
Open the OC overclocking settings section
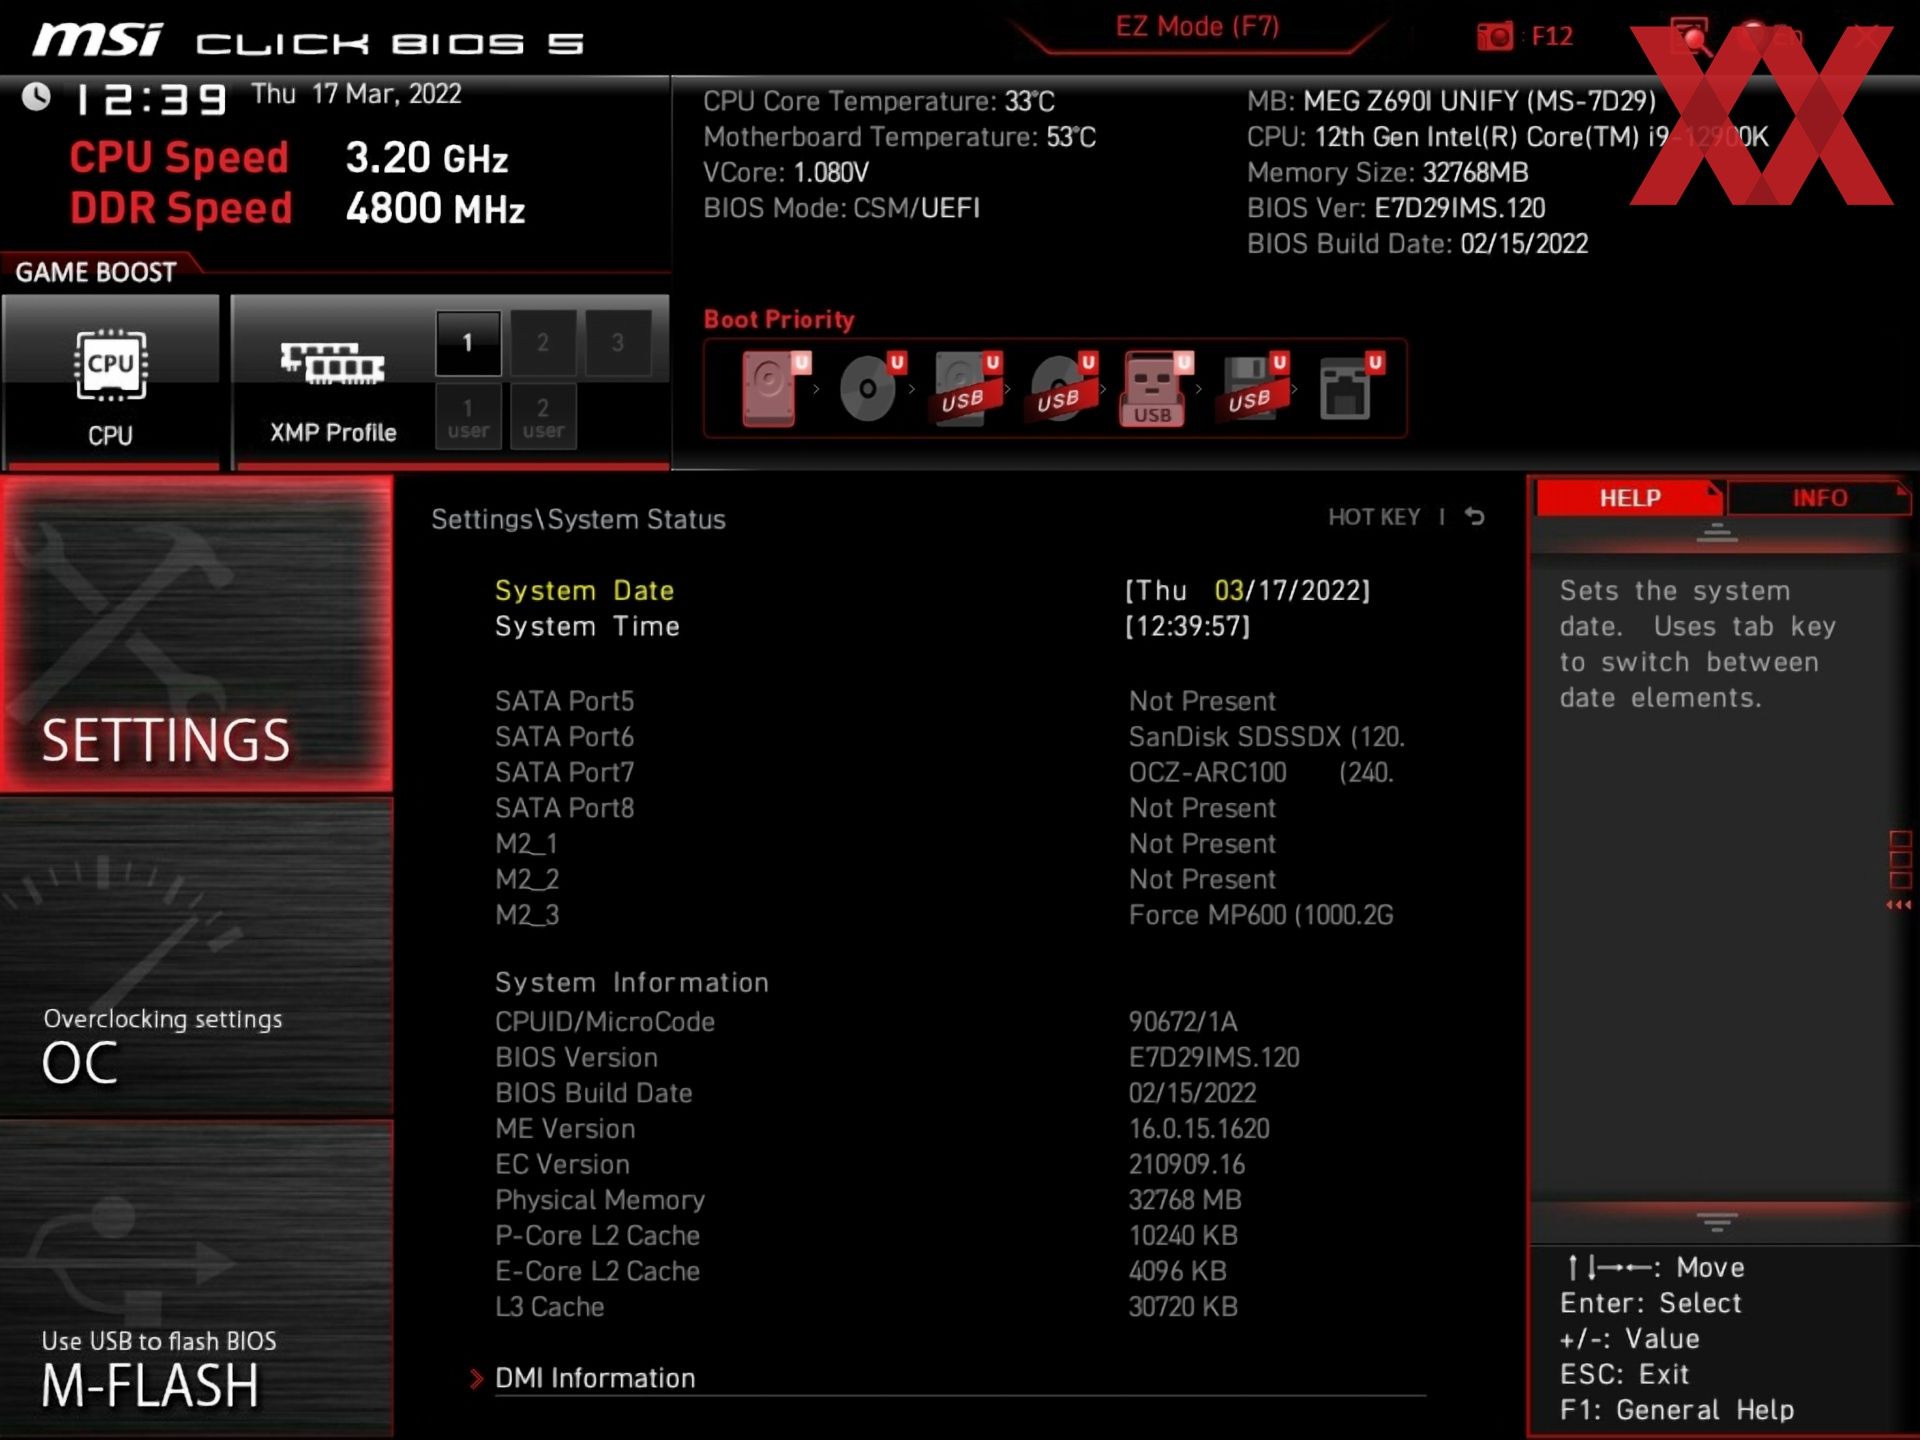coord(196,956)
